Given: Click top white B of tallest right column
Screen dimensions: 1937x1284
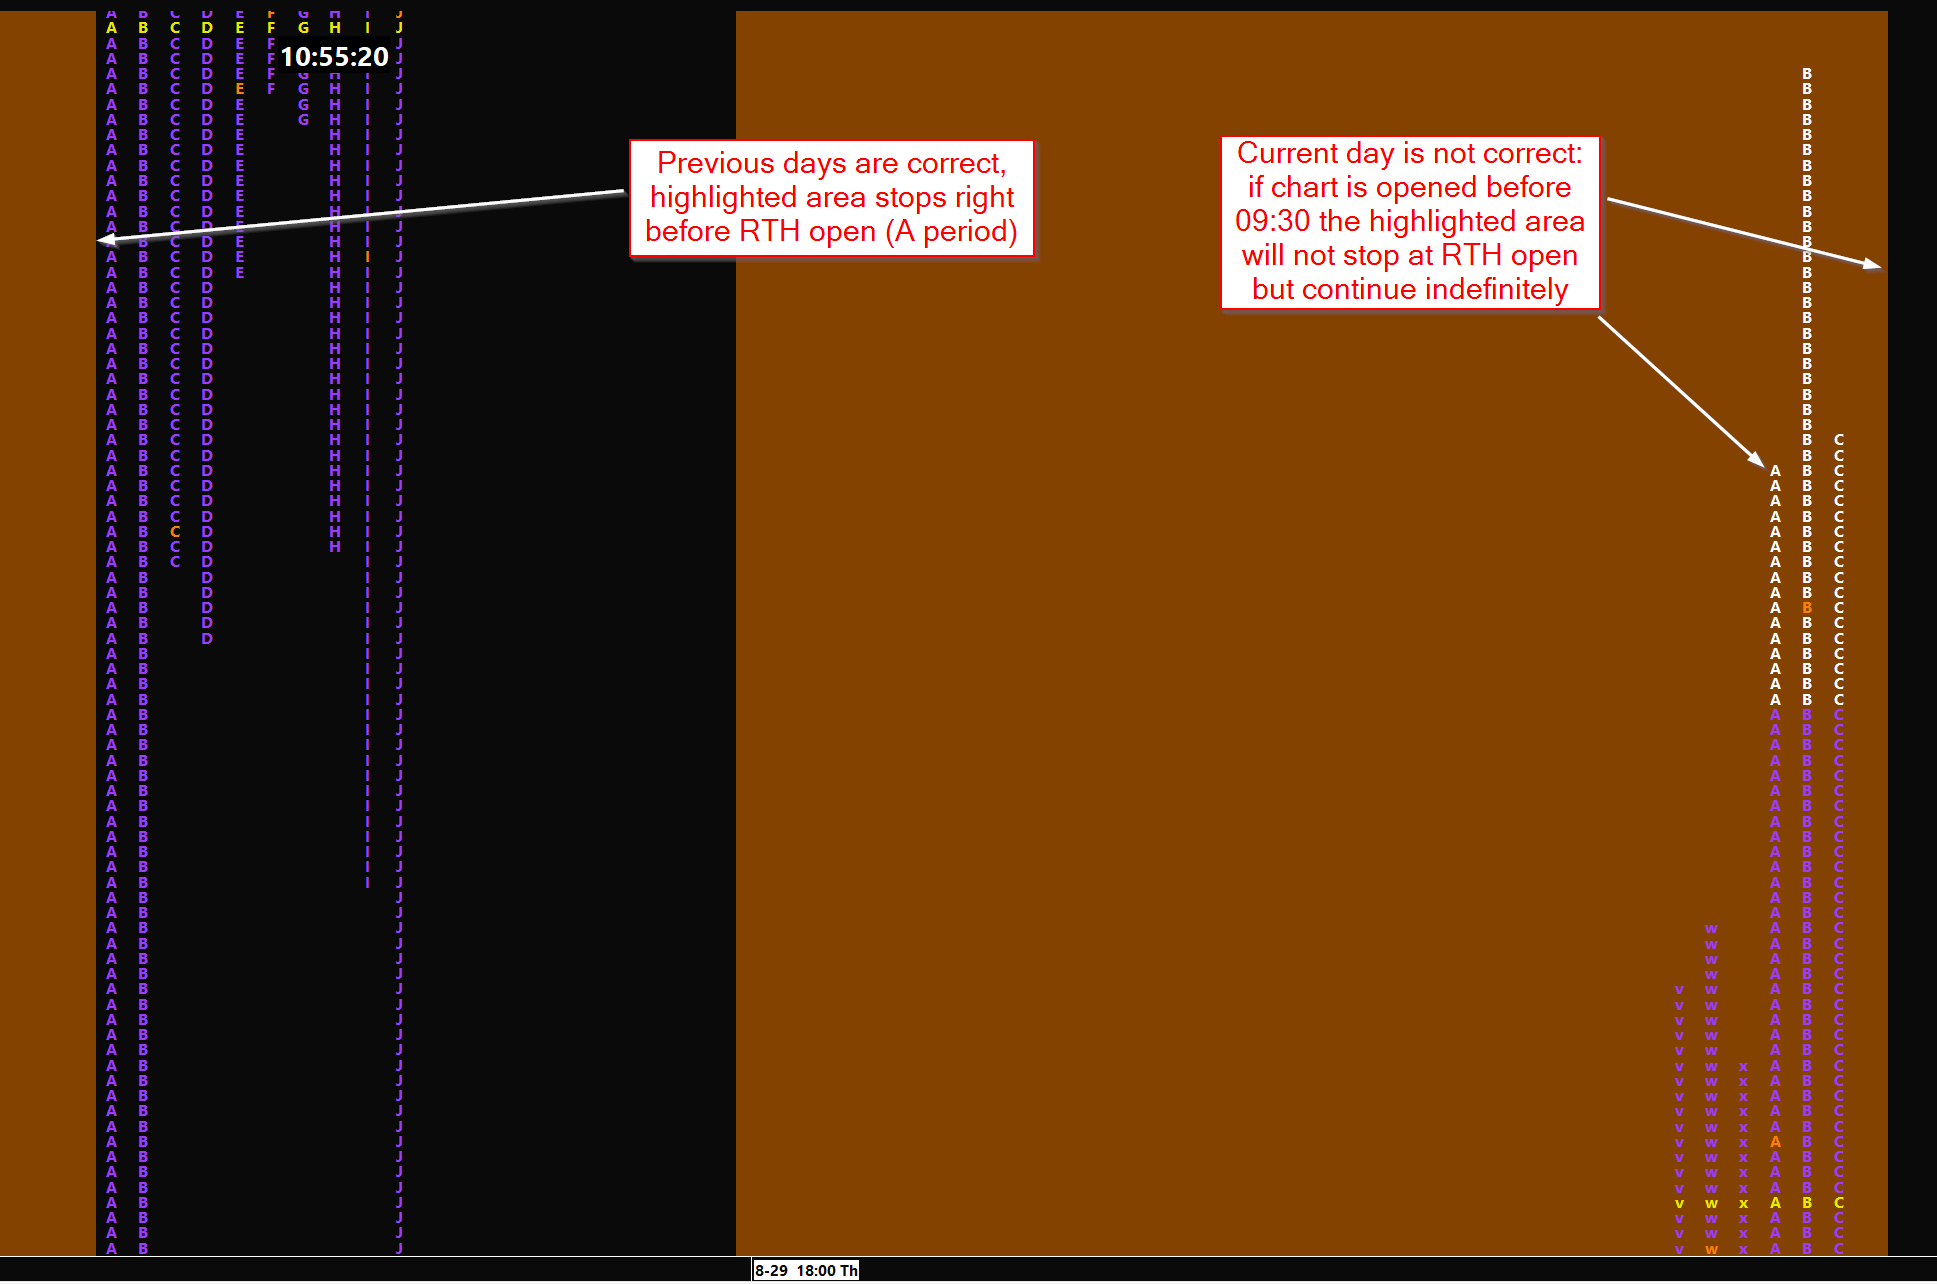Looking at the screenshot, I should tap(1807, 74).
